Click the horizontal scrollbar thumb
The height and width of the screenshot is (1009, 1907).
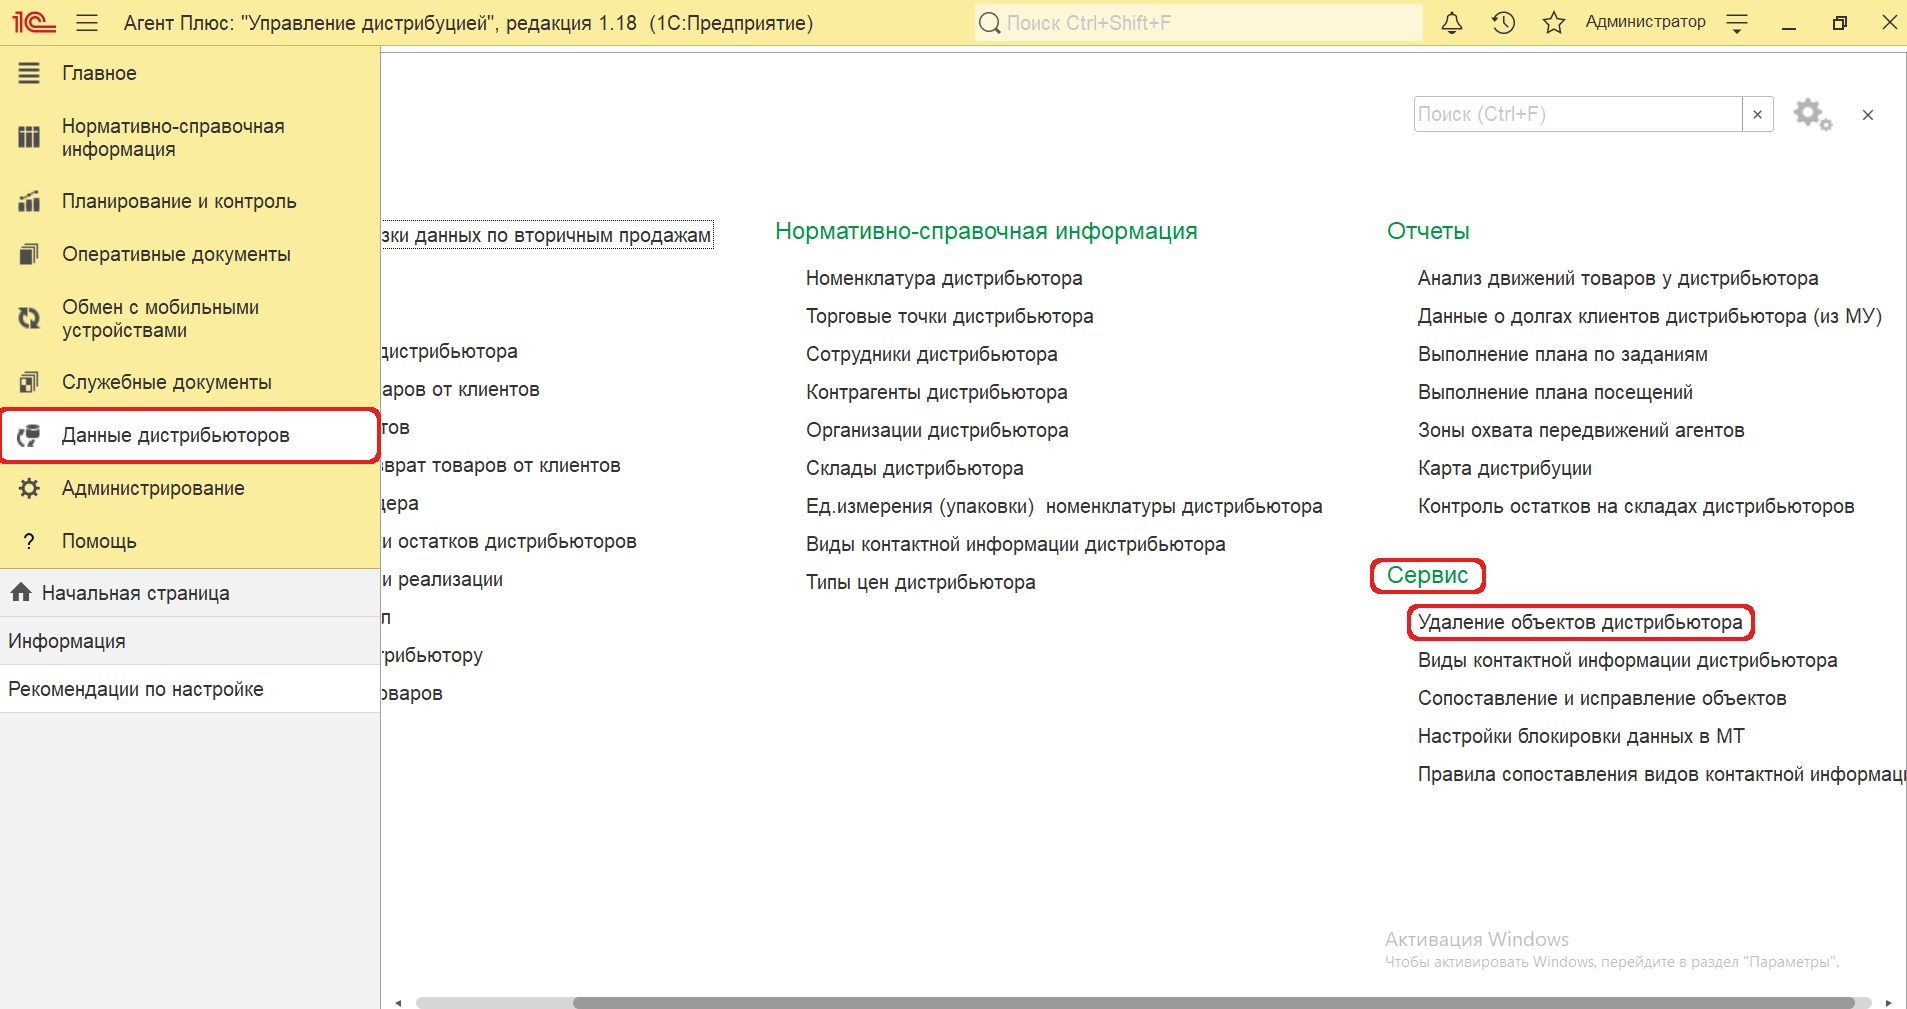tap(1213, 1002)
